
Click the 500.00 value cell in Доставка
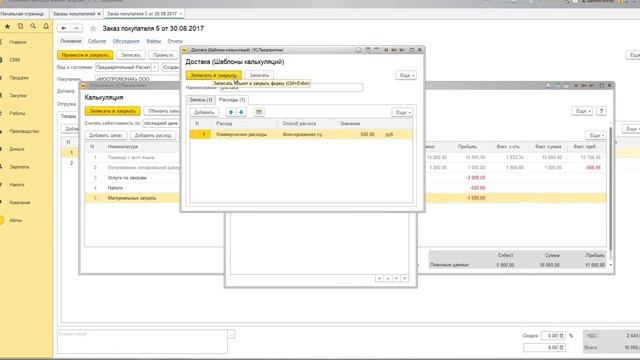click(357, 134)
